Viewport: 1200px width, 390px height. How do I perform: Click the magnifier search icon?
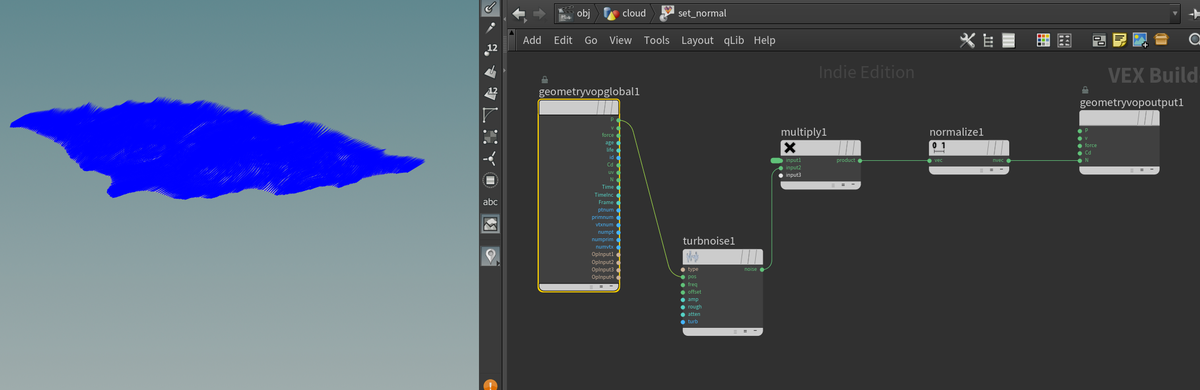coord(1194,40)
